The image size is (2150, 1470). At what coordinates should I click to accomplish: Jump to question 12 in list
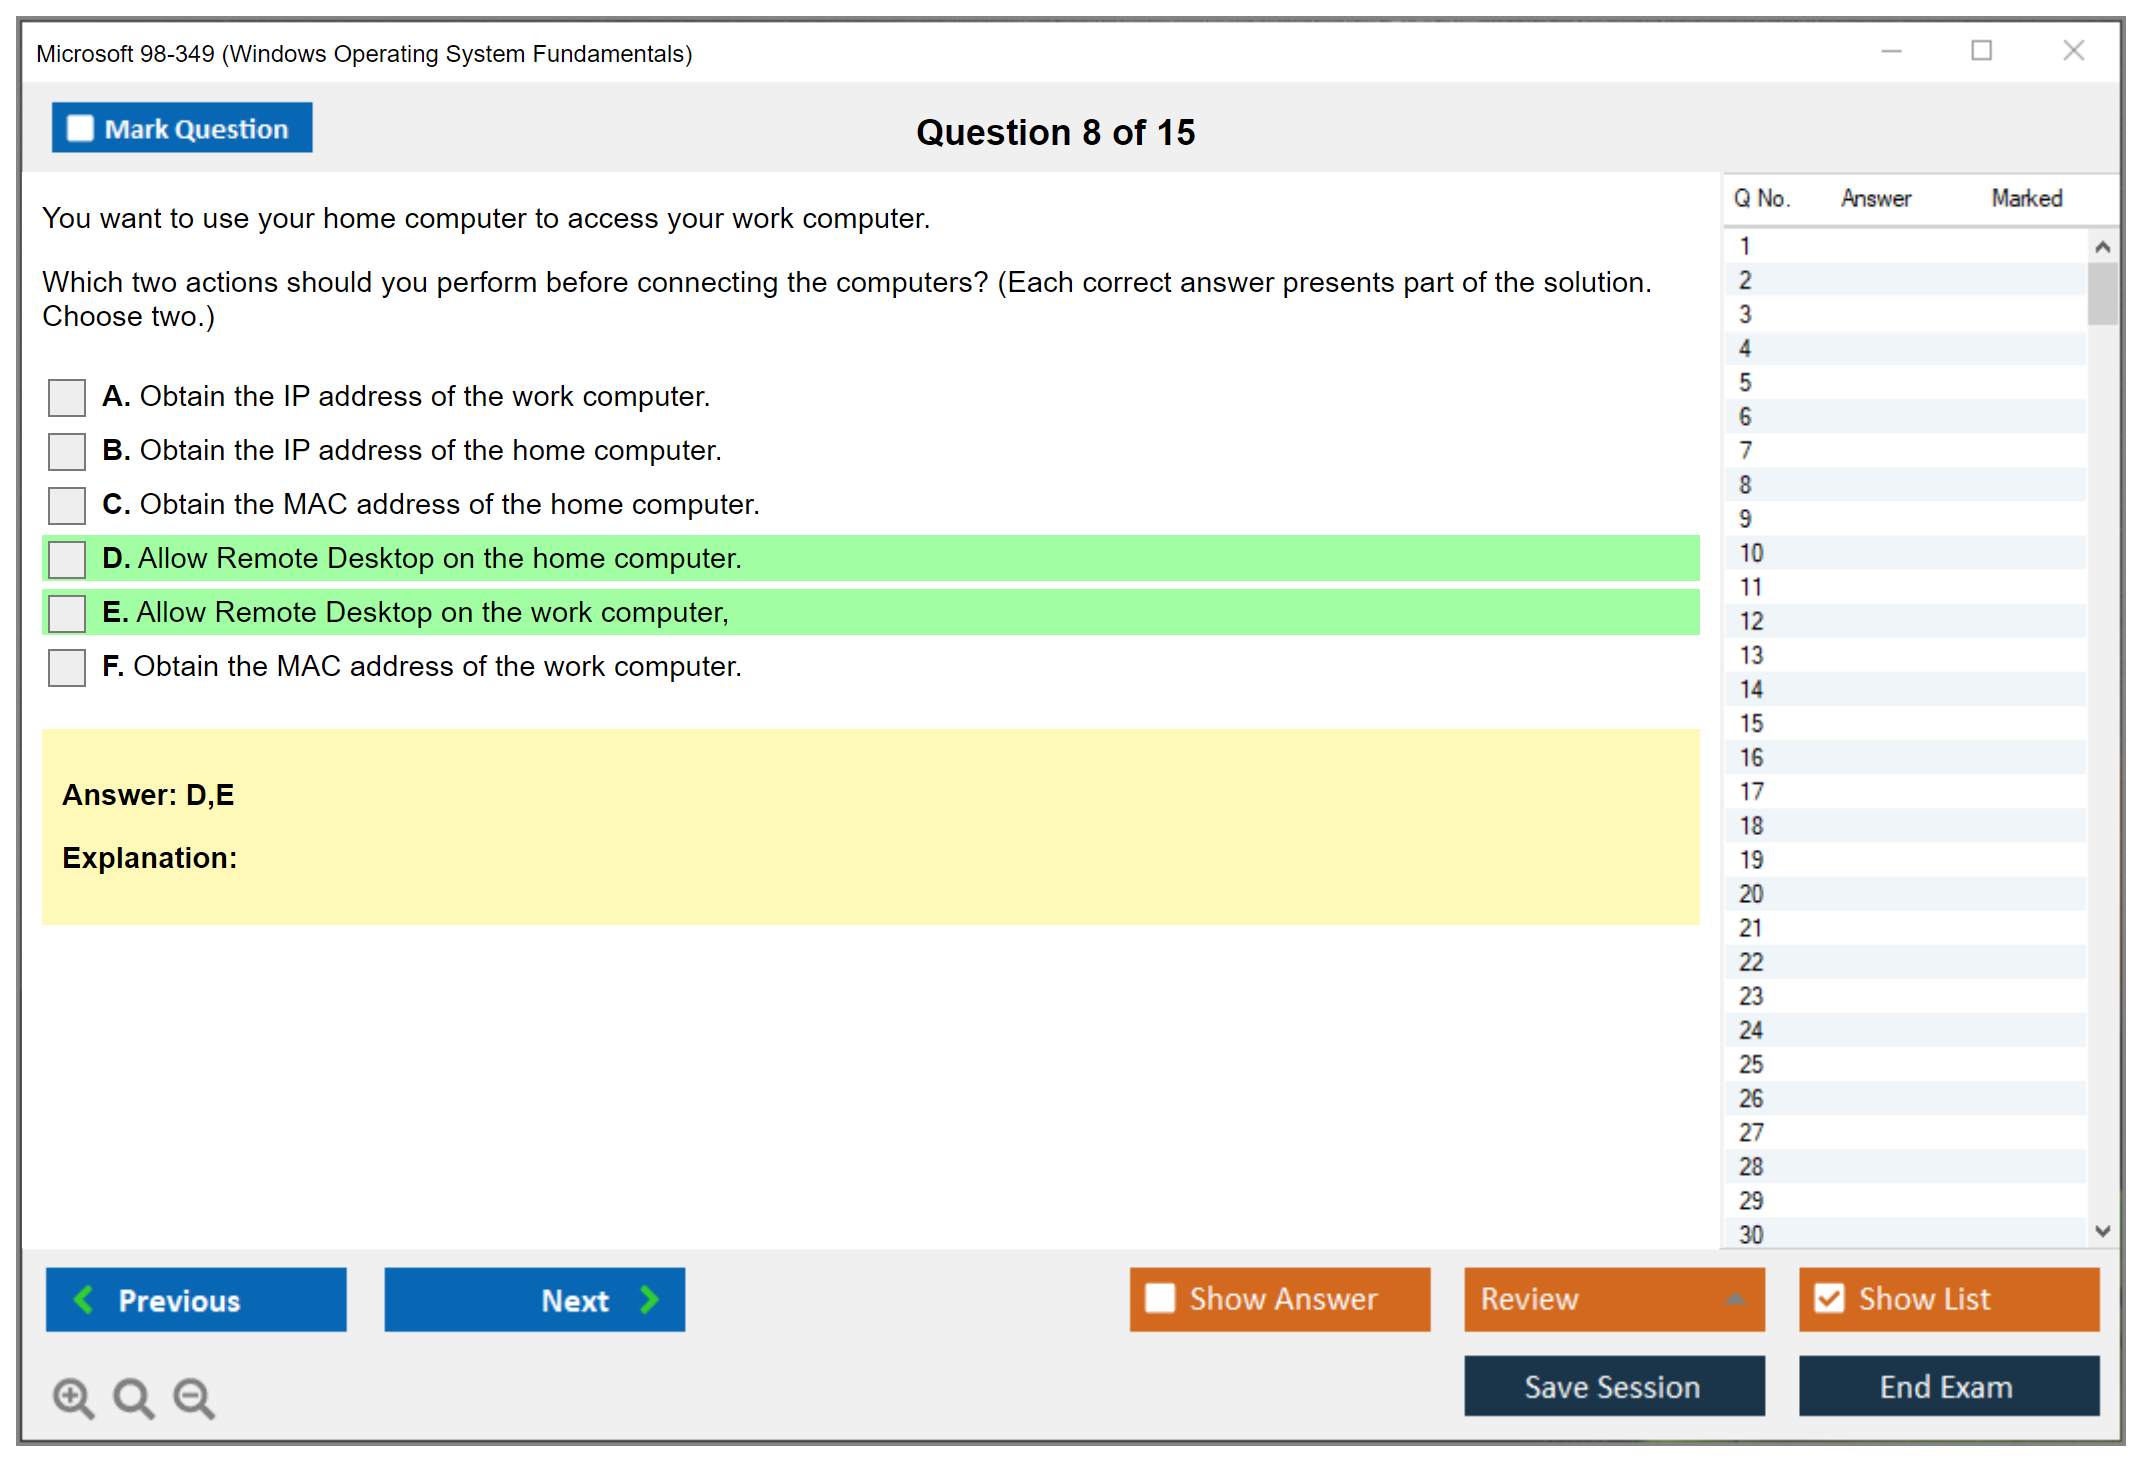click(1751, 621)
